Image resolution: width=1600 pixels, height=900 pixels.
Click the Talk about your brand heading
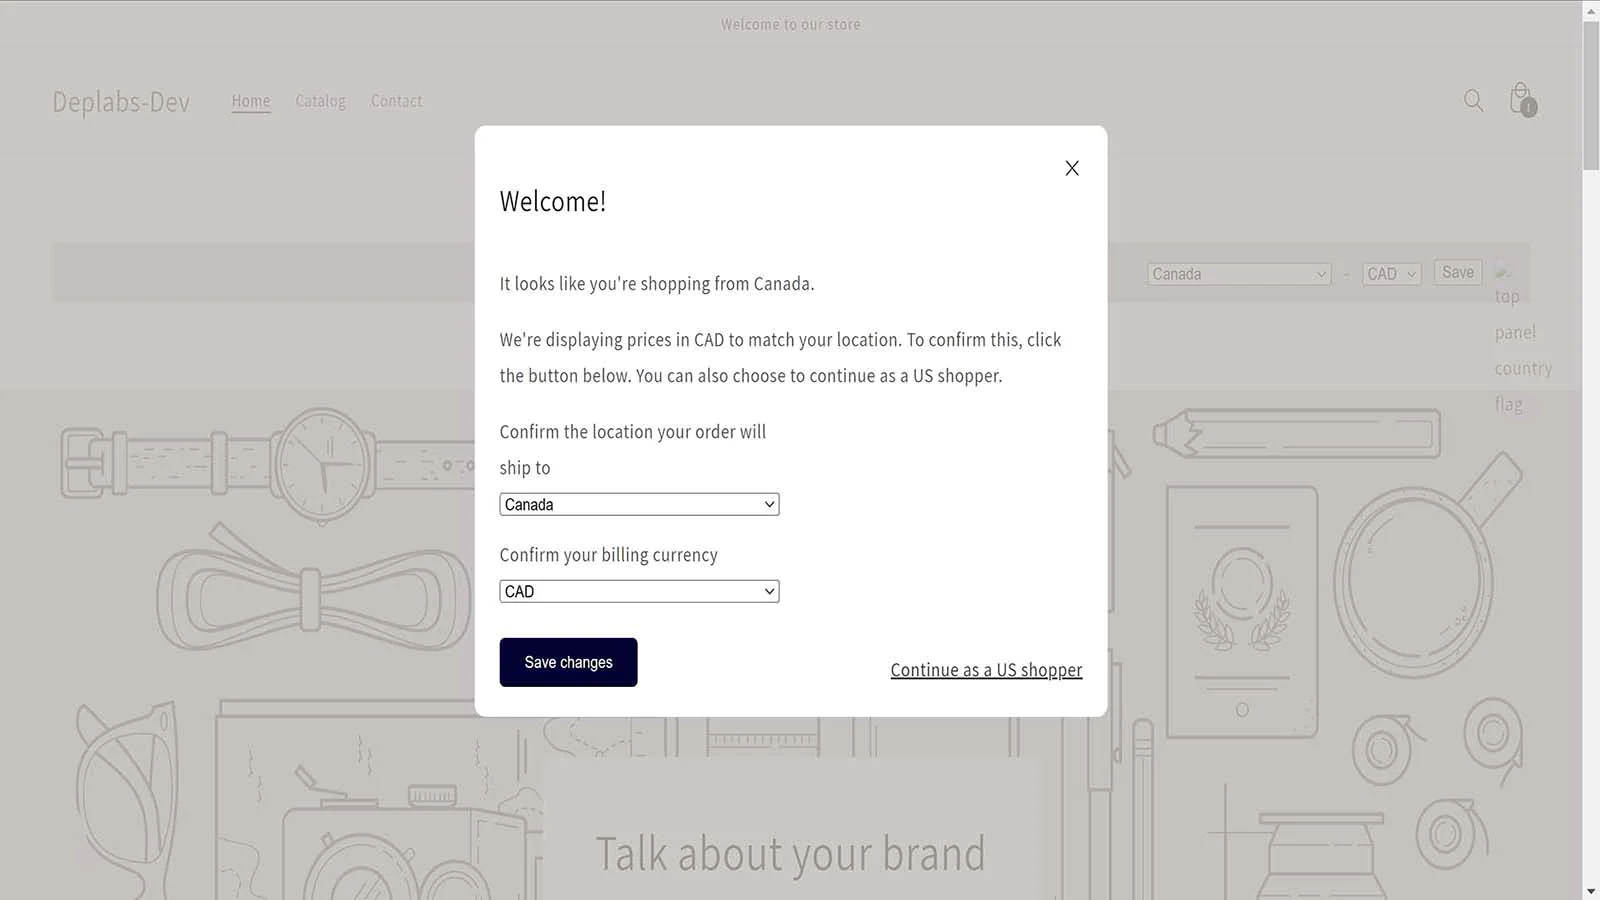click(x=790, y=855)
